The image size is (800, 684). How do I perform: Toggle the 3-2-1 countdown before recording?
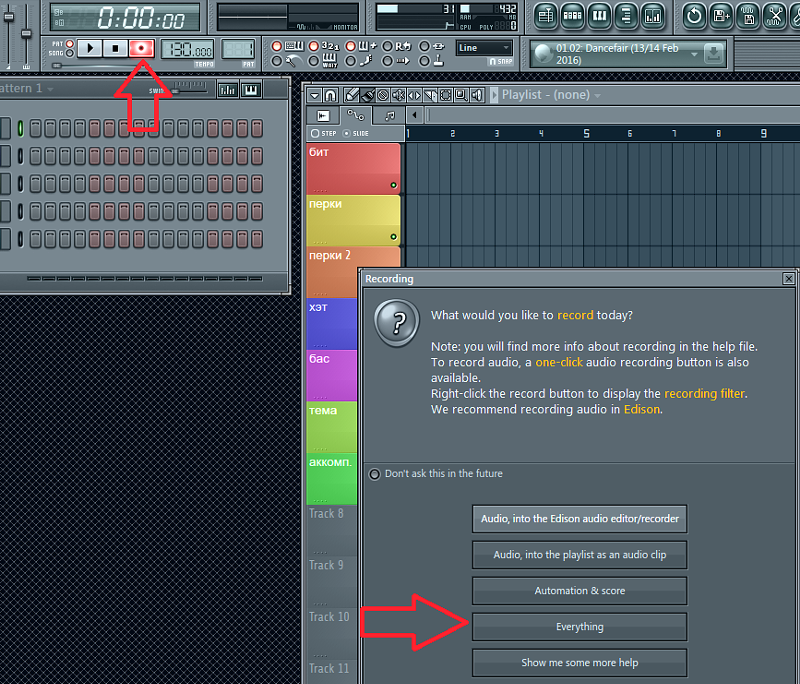[x=314, y=46]
